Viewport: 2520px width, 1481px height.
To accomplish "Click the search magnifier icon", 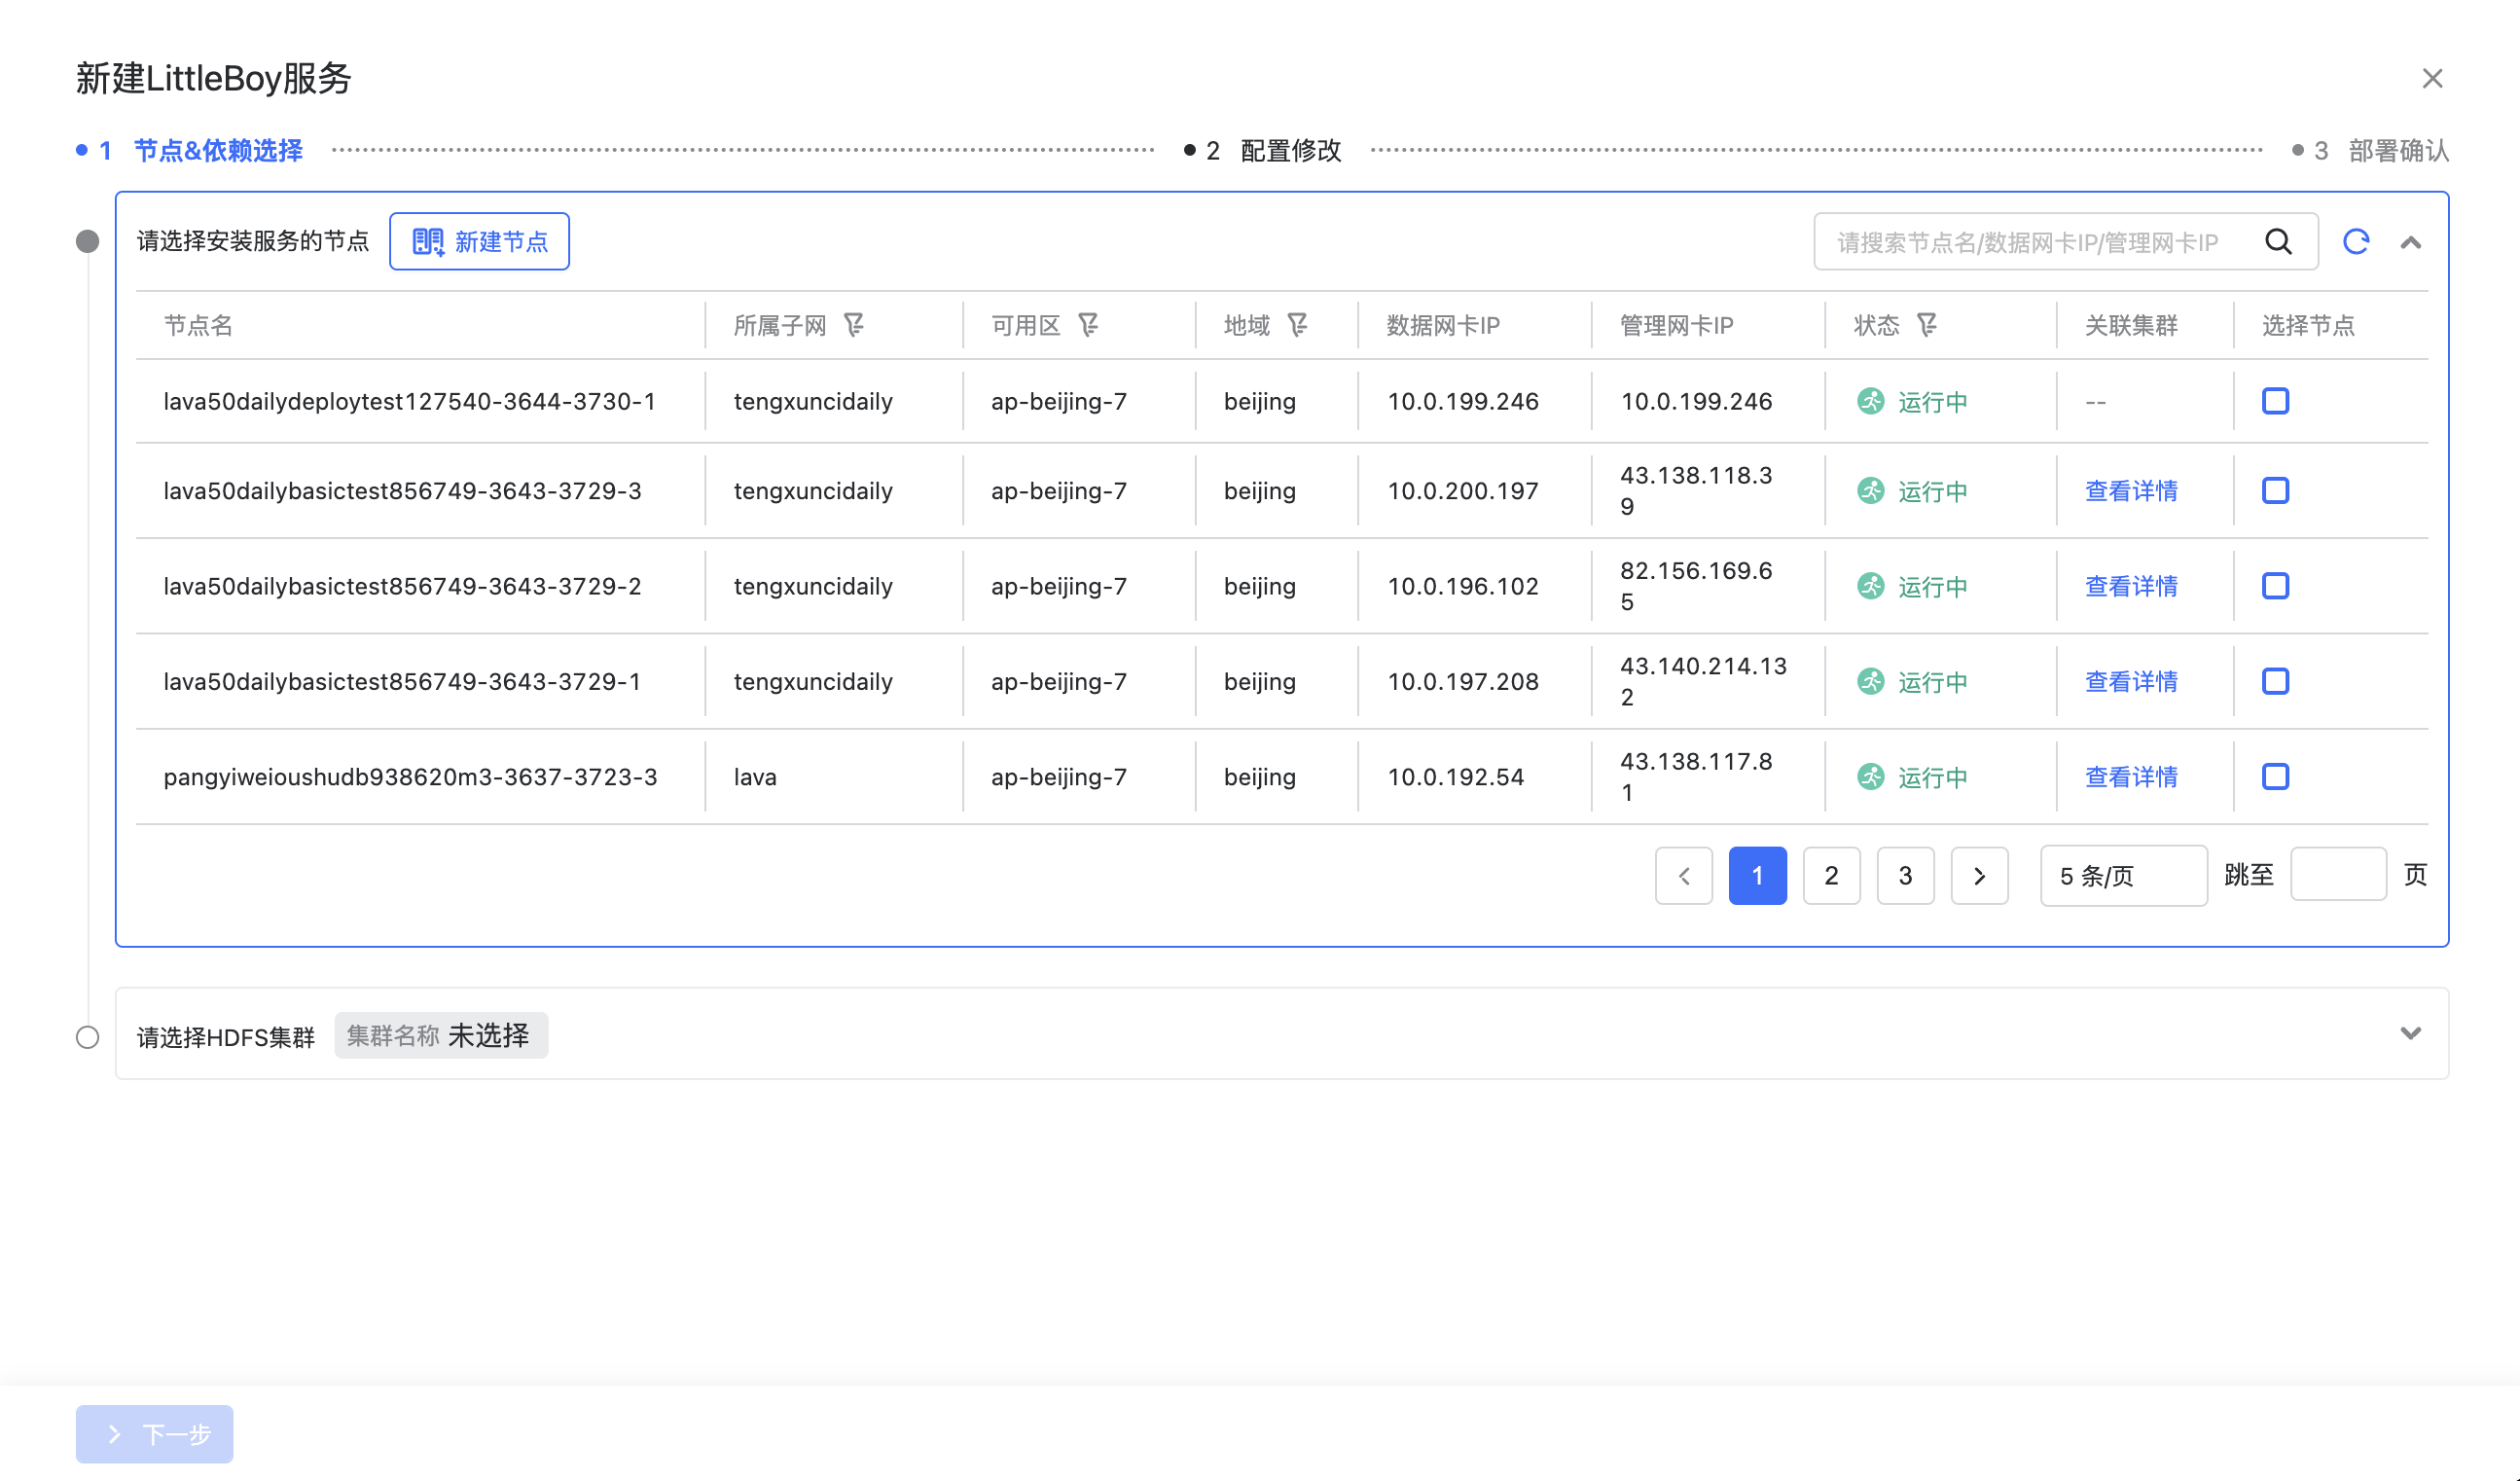I will (2278, 242).
